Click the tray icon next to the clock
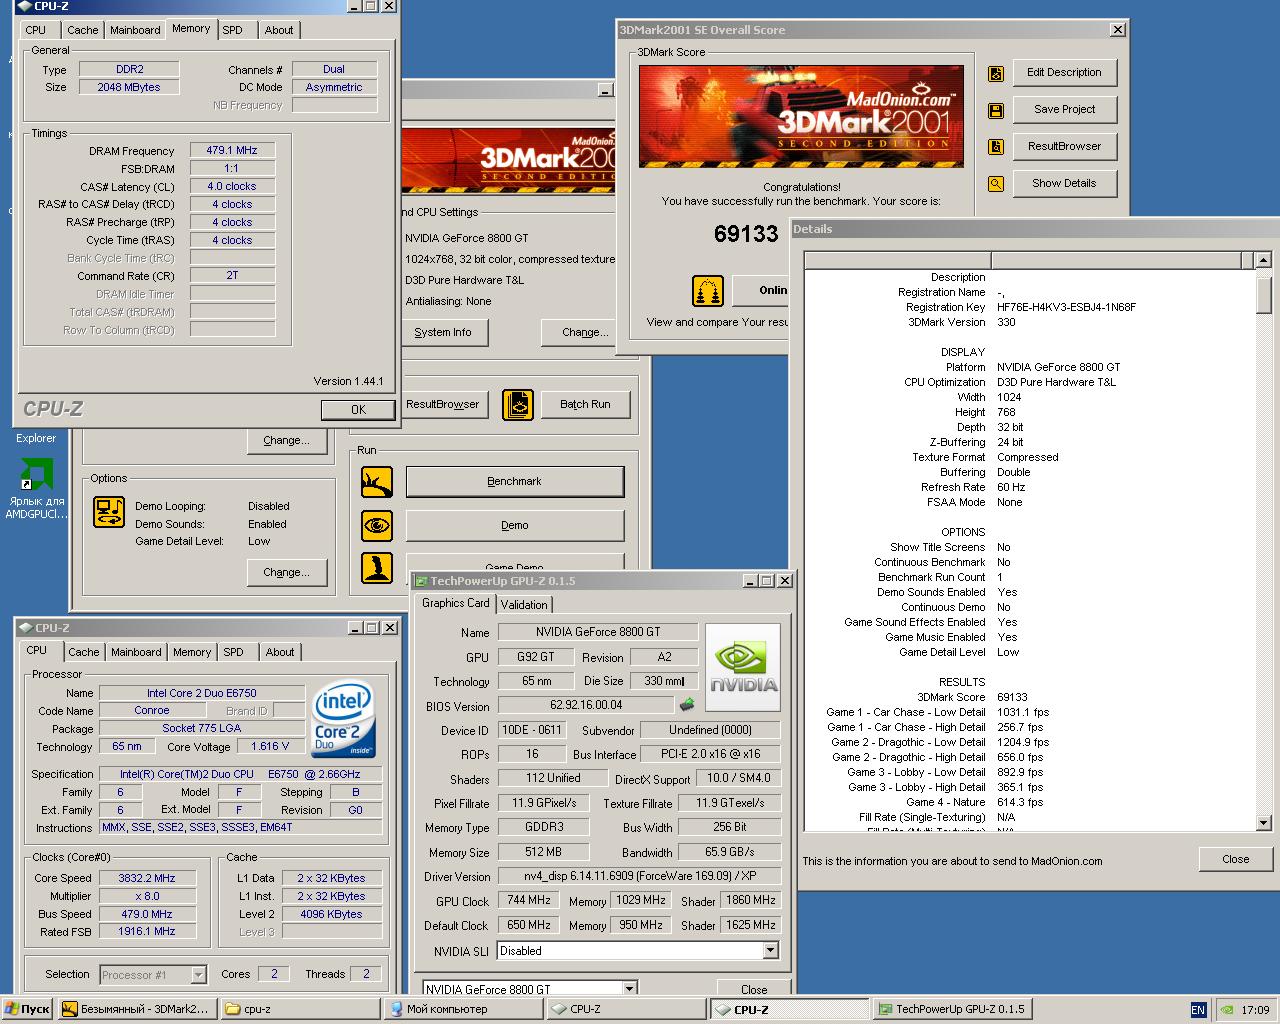 click(x=1226, y=1010)
